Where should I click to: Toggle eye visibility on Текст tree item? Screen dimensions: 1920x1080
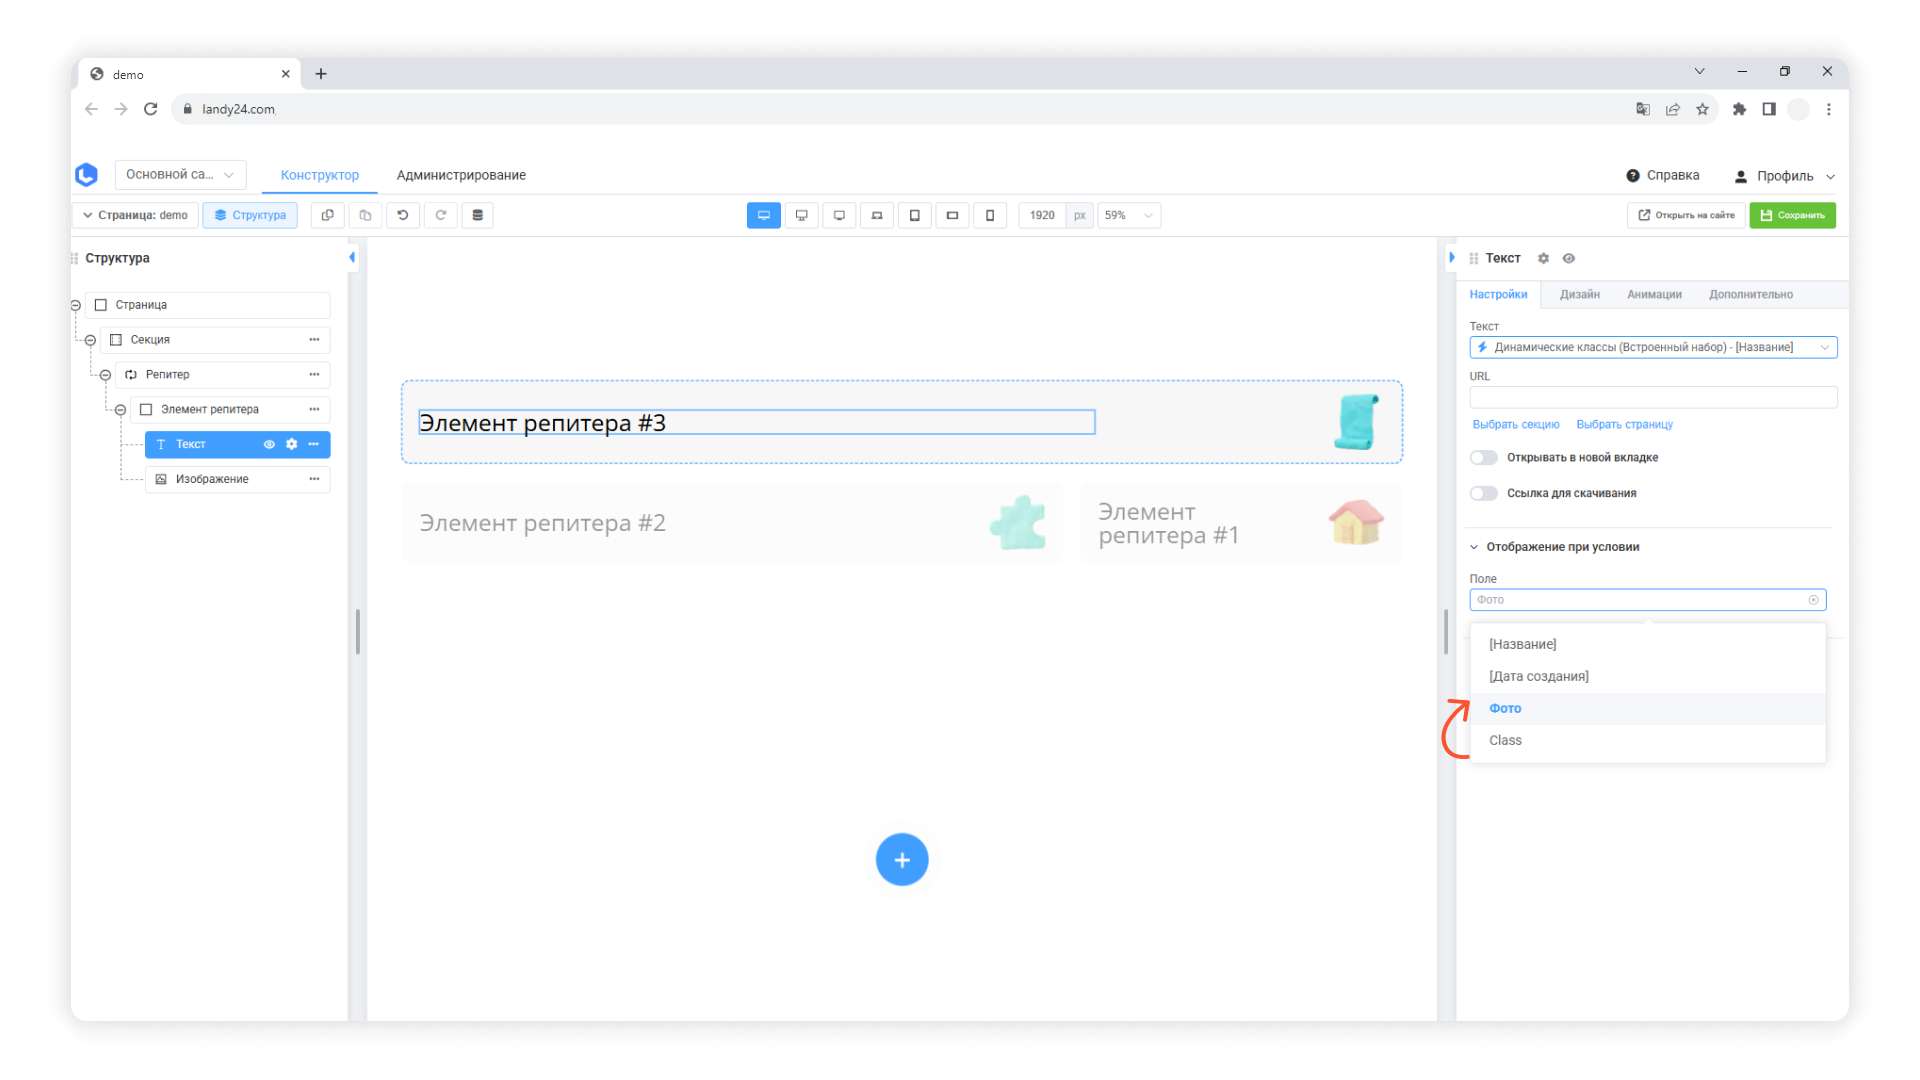coord(269,444)
